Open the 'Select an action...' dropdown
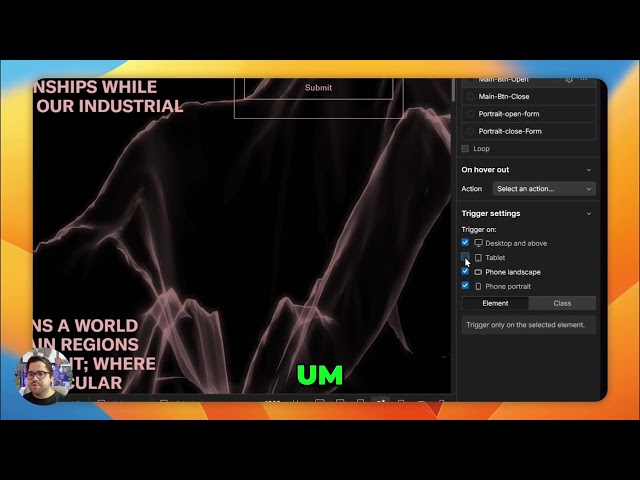Image resolution: width=640 pixels, height=480 pixels. (x=544, y=189)
